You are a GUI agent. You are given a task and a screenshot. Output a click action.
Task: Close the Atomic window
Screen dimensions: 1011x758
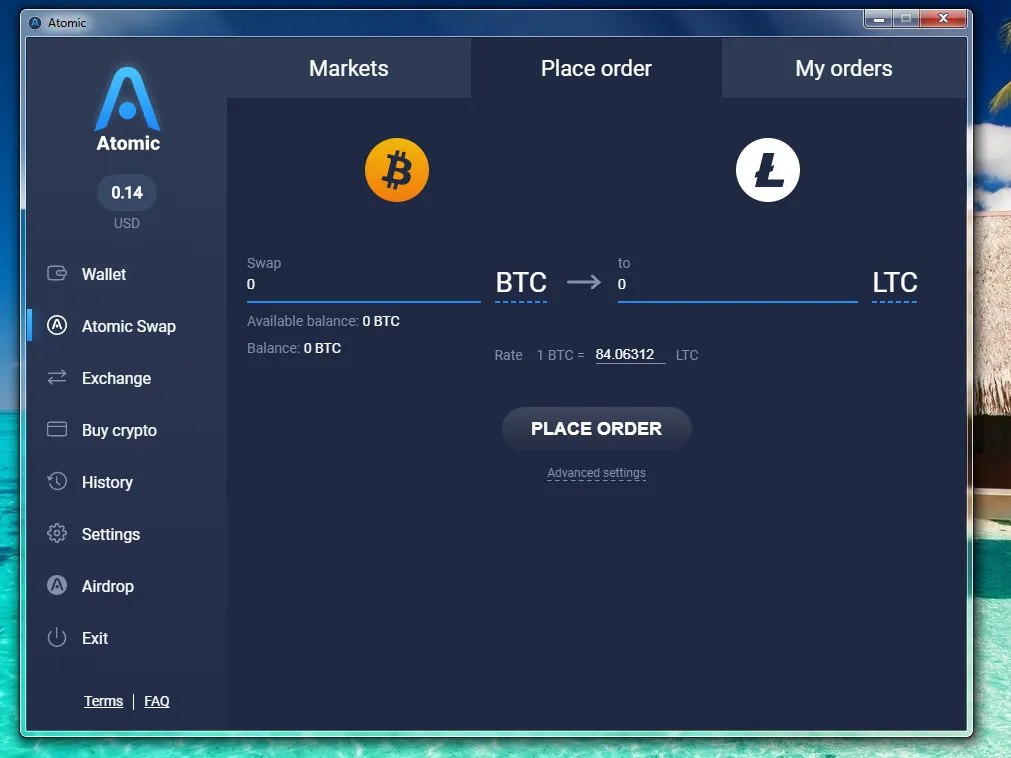tap(943, 19)
